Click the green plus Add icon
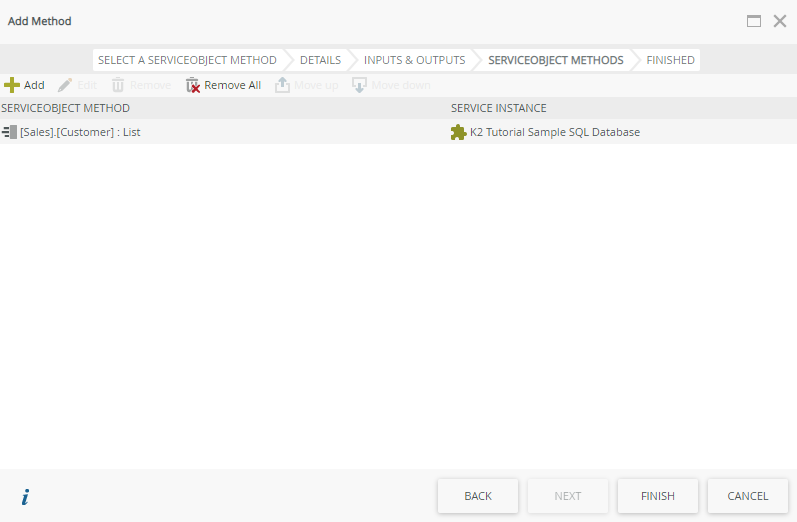This screenshot has width=797, height=522. [12, 85]
